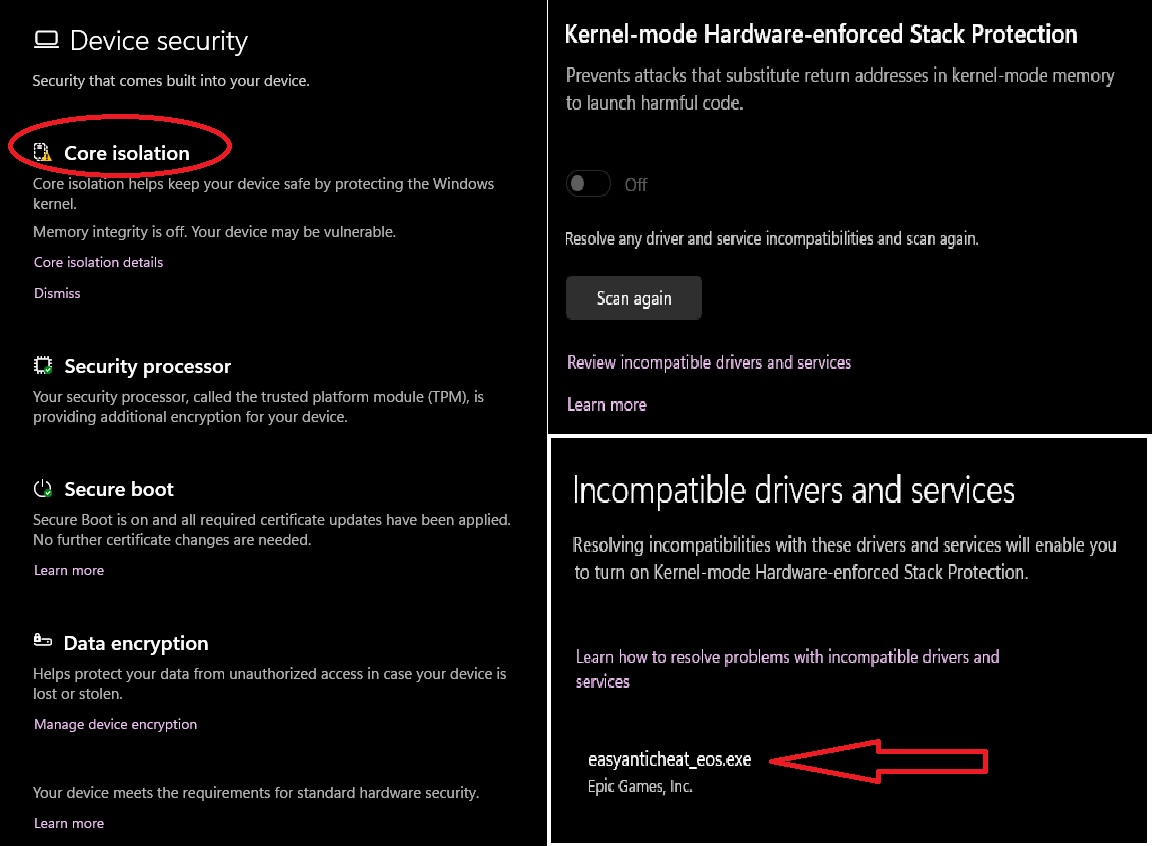Viewport: 1152px width, 846px height.
Task: Open Review incompatible drivers and services
Action: click(709, 363)
